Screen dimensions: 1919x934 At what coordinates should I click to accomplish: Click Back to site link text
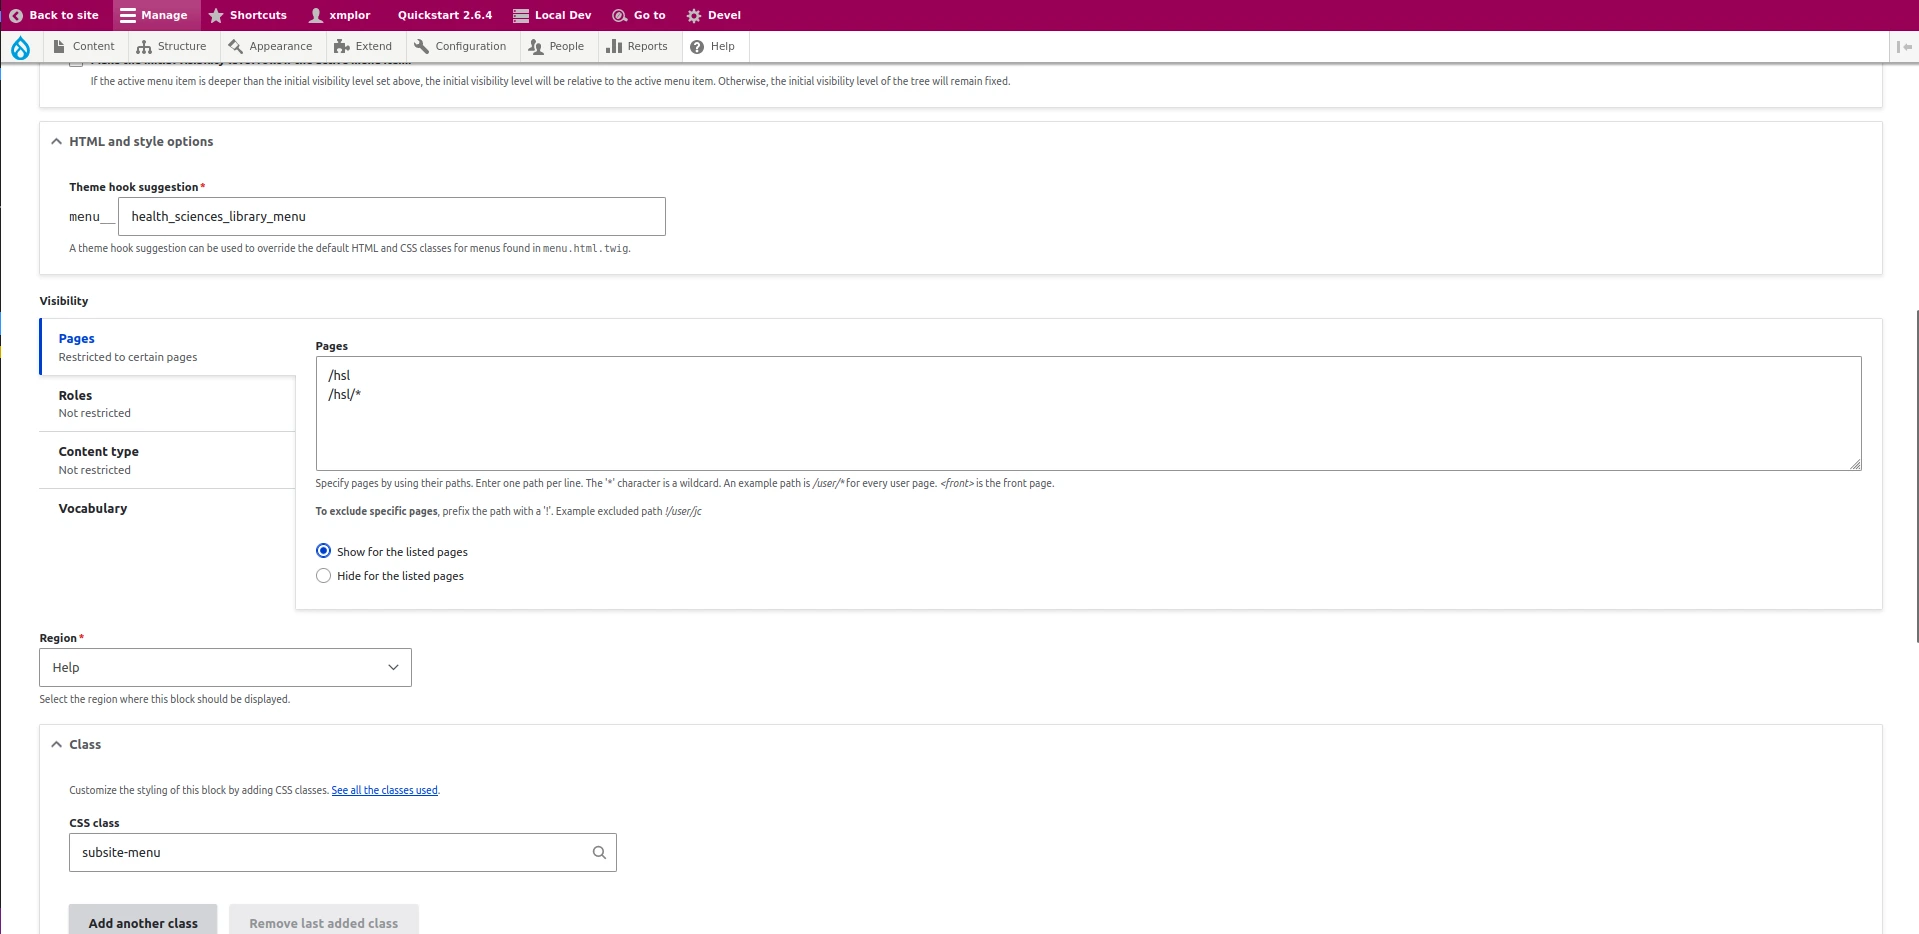coord(64,15)
